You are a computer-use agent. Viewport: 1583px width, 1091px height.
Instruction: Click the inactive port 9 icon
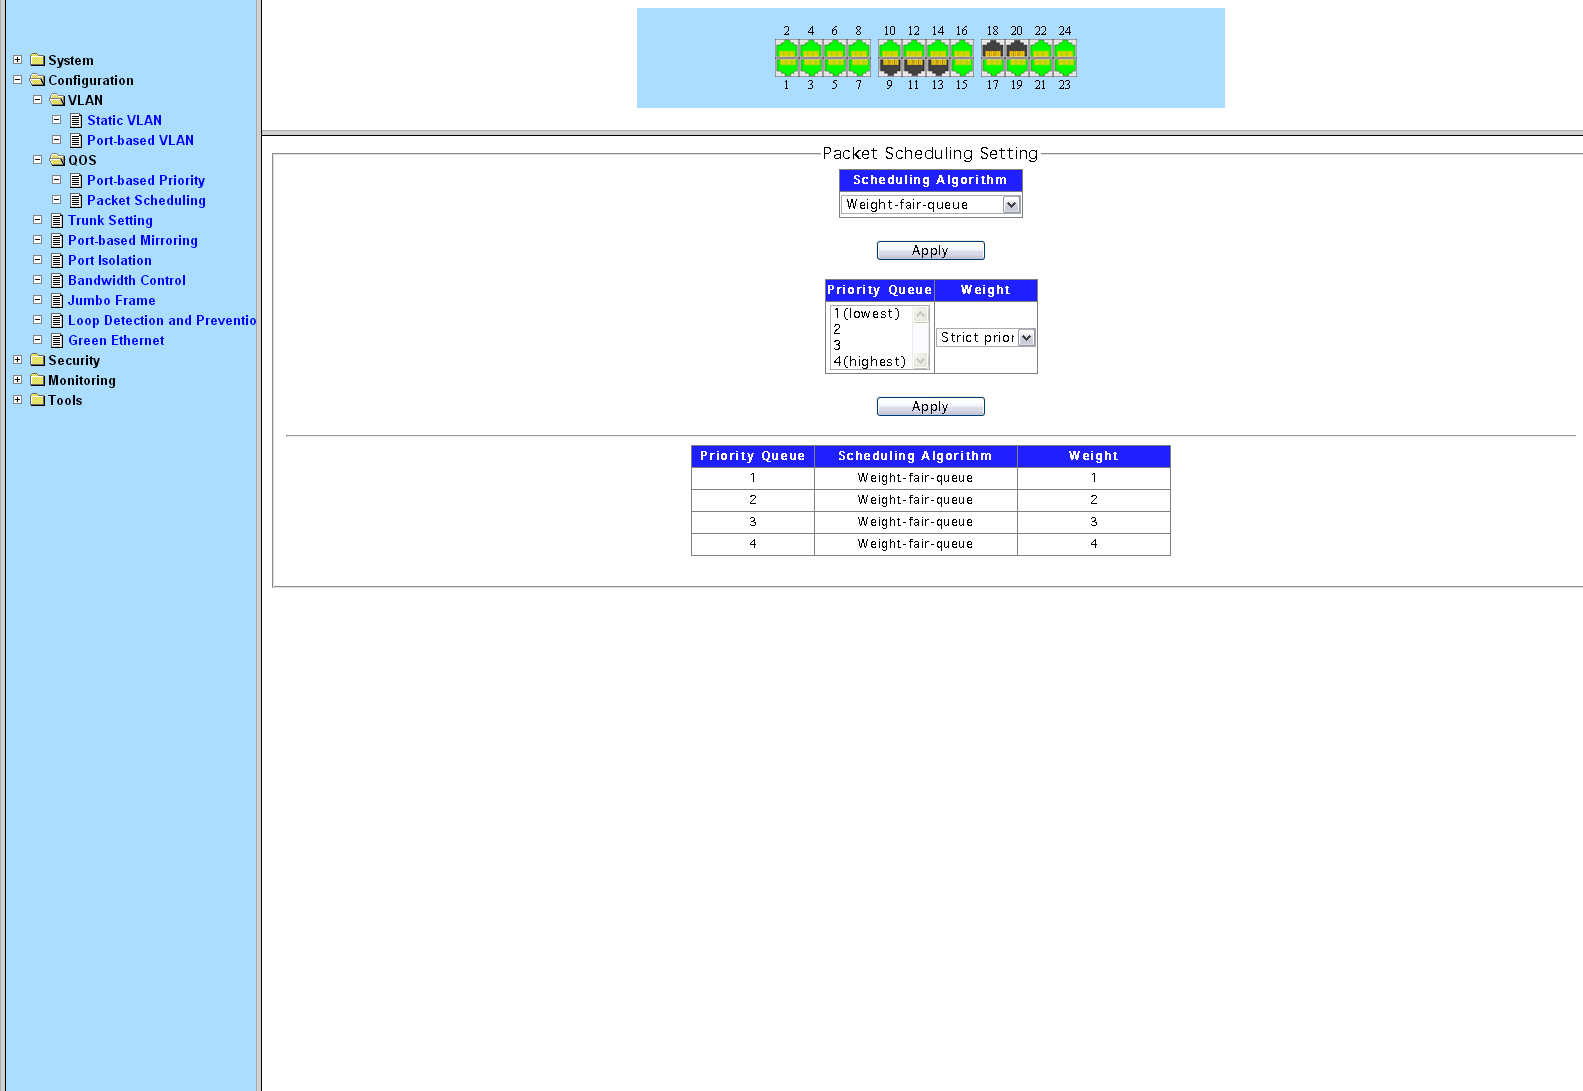click(889, 66)
